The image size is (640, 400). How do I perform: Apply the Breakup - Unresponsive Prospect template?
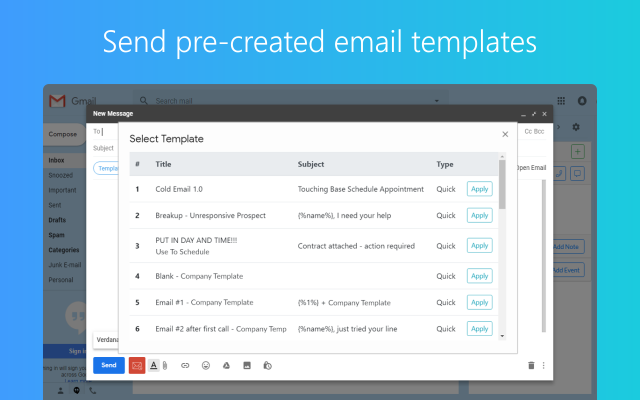[479, 216]
